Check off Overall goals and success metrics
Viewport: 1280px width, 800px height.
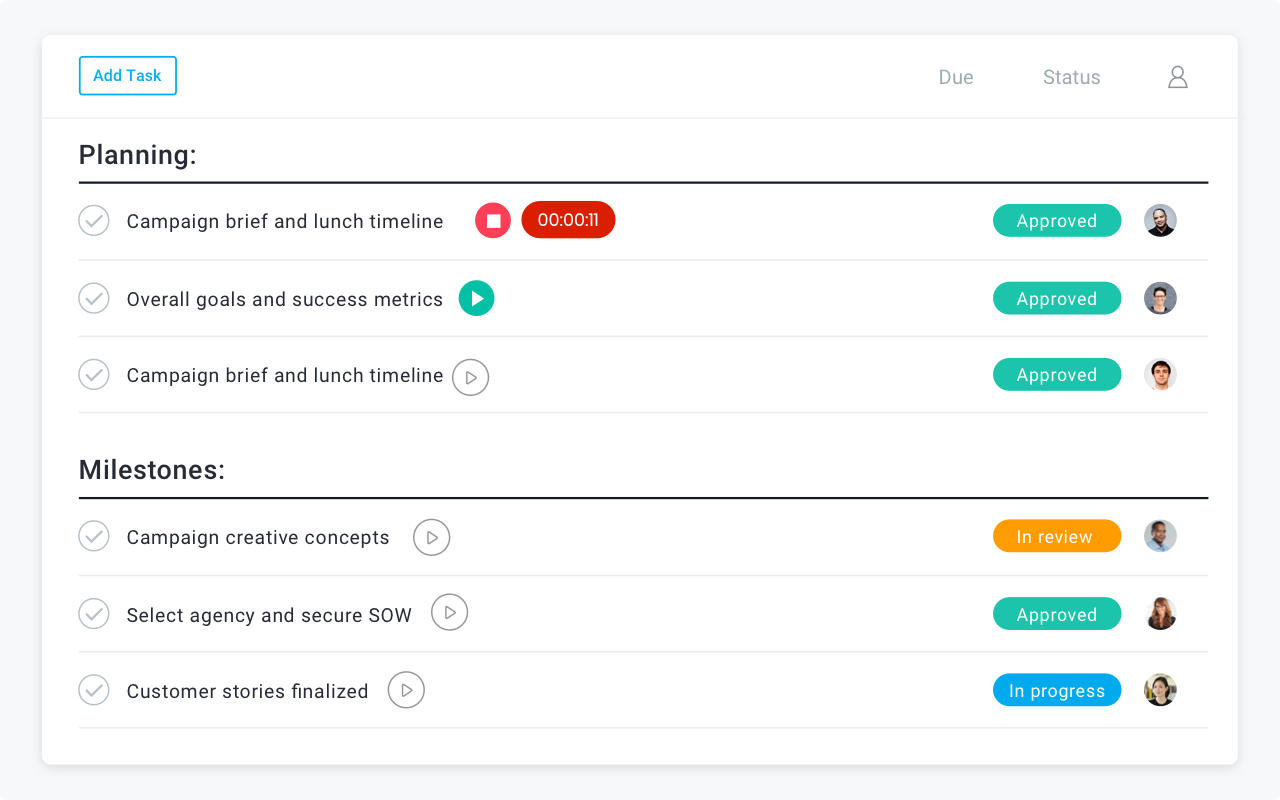[x=93, y=298]
